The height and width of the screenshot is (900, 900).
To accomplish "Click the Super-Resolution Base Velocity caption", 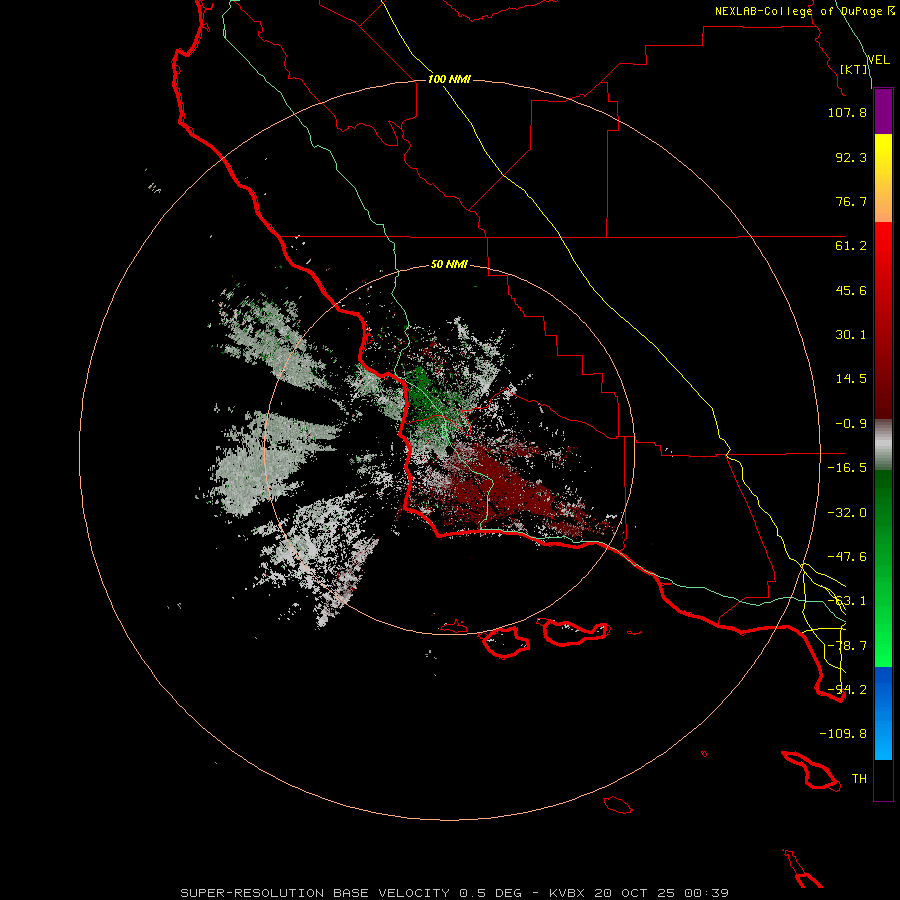I will point(455,893).
